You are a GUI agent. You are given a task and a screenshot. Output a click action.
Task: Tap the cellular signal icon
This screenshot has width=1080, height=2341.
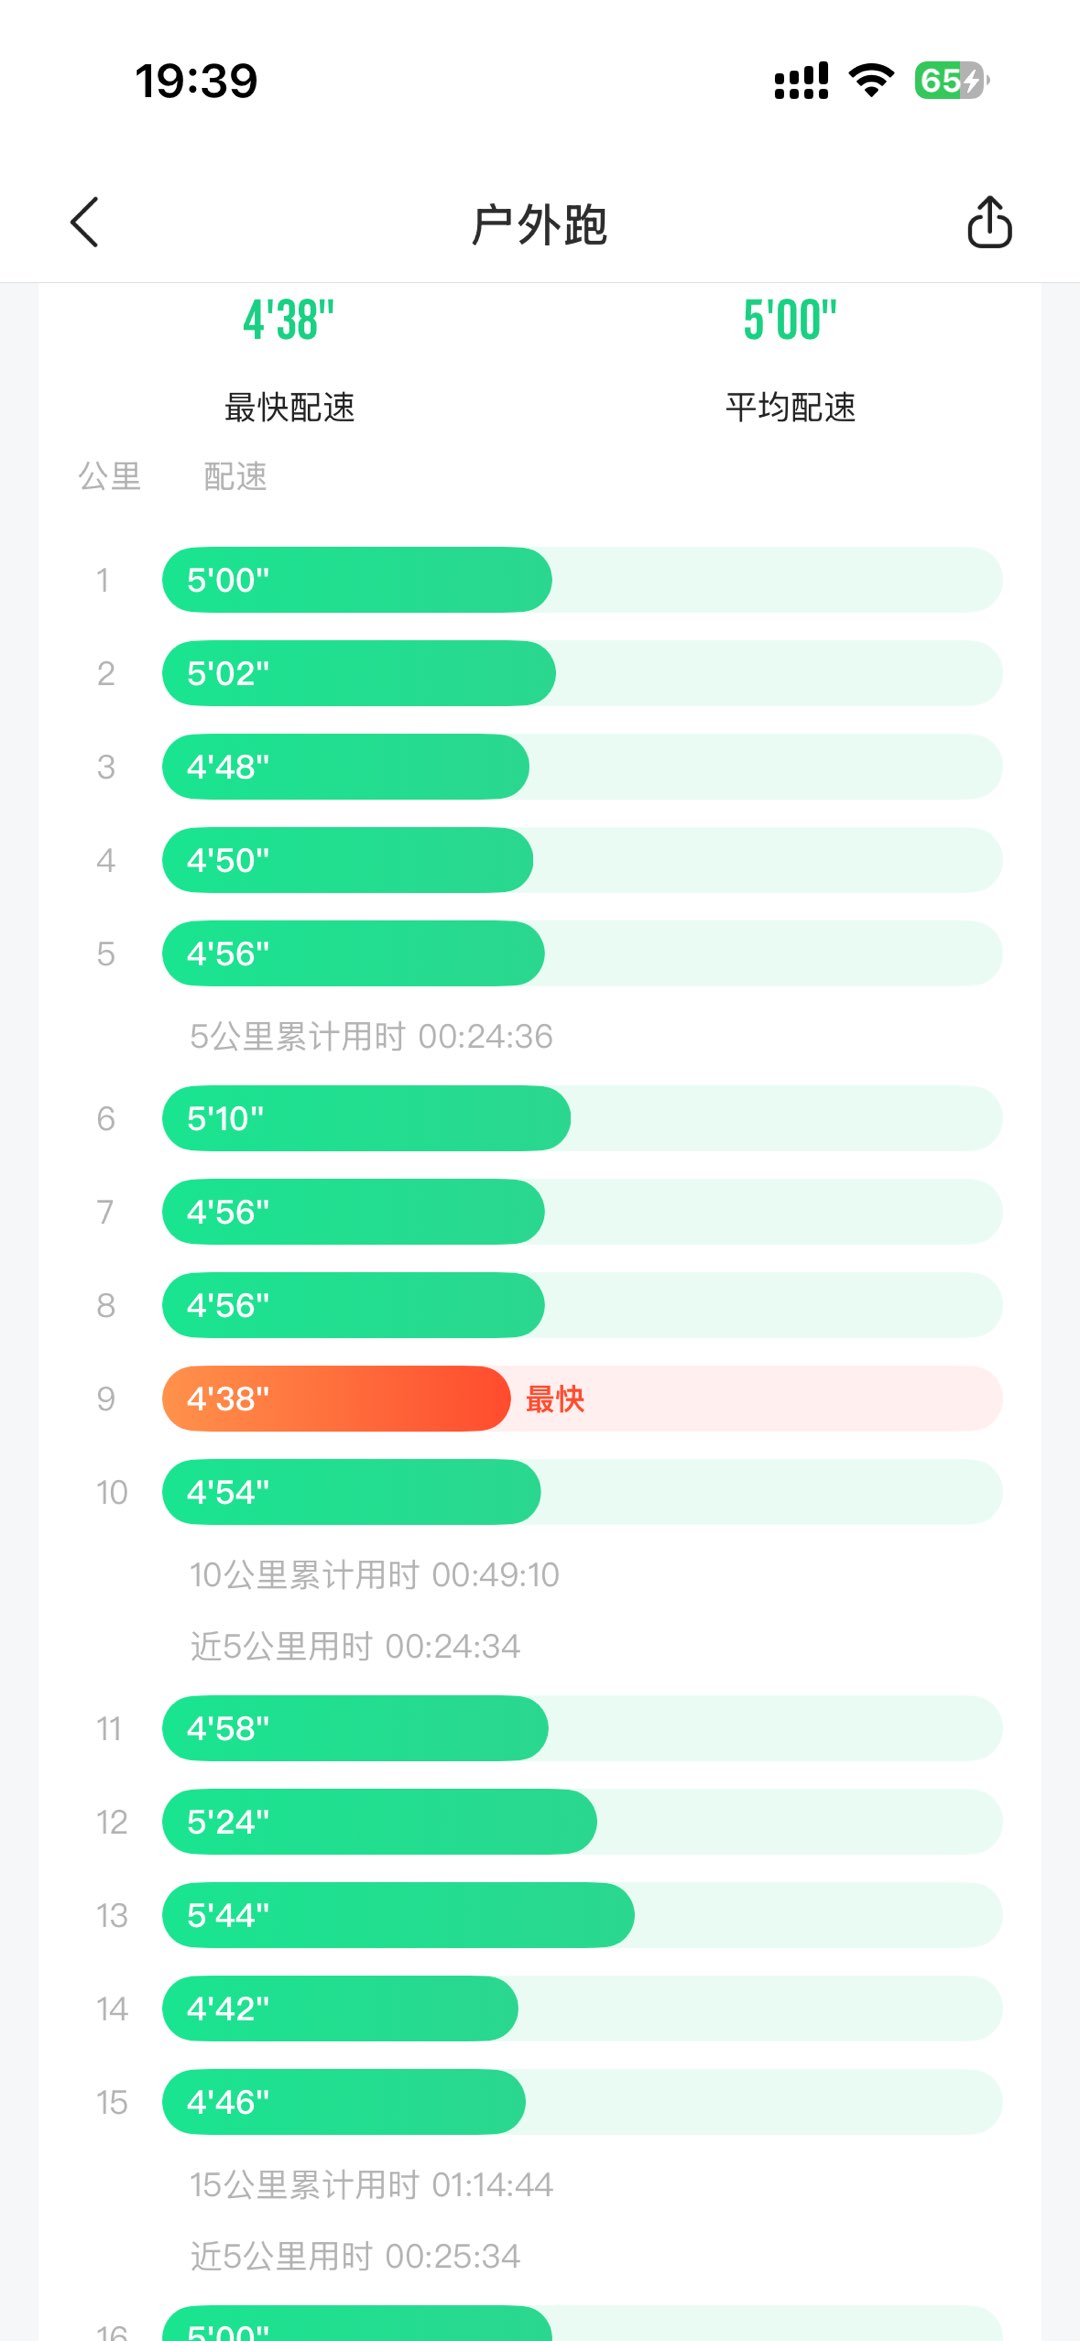(x=801, y=81)
